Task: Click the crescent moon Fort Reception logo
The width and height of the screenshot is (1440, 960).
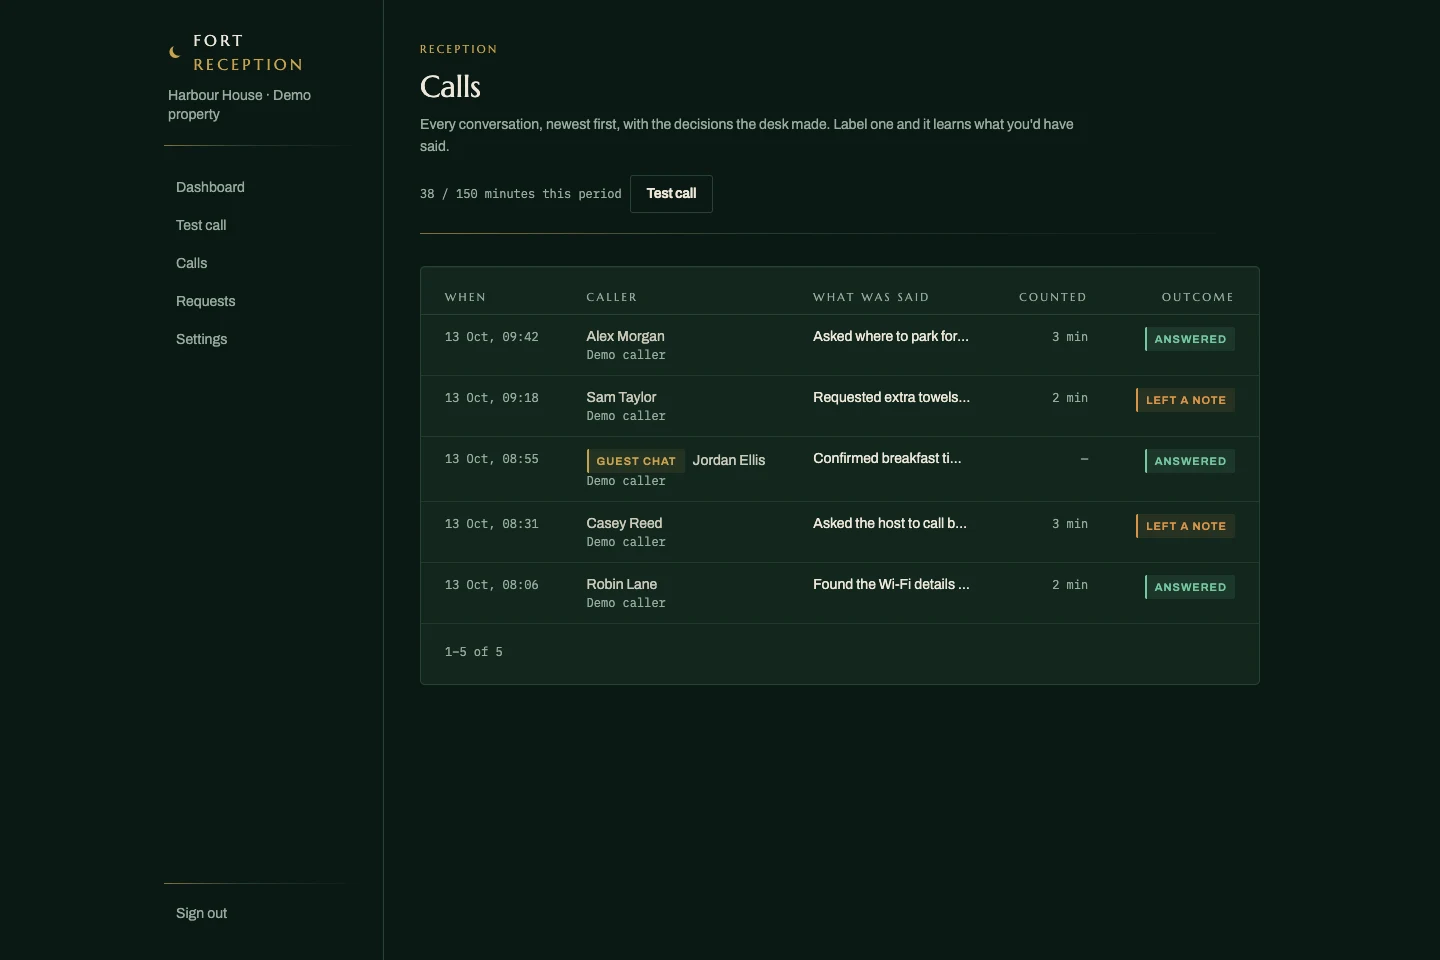Action: (175, 52)
